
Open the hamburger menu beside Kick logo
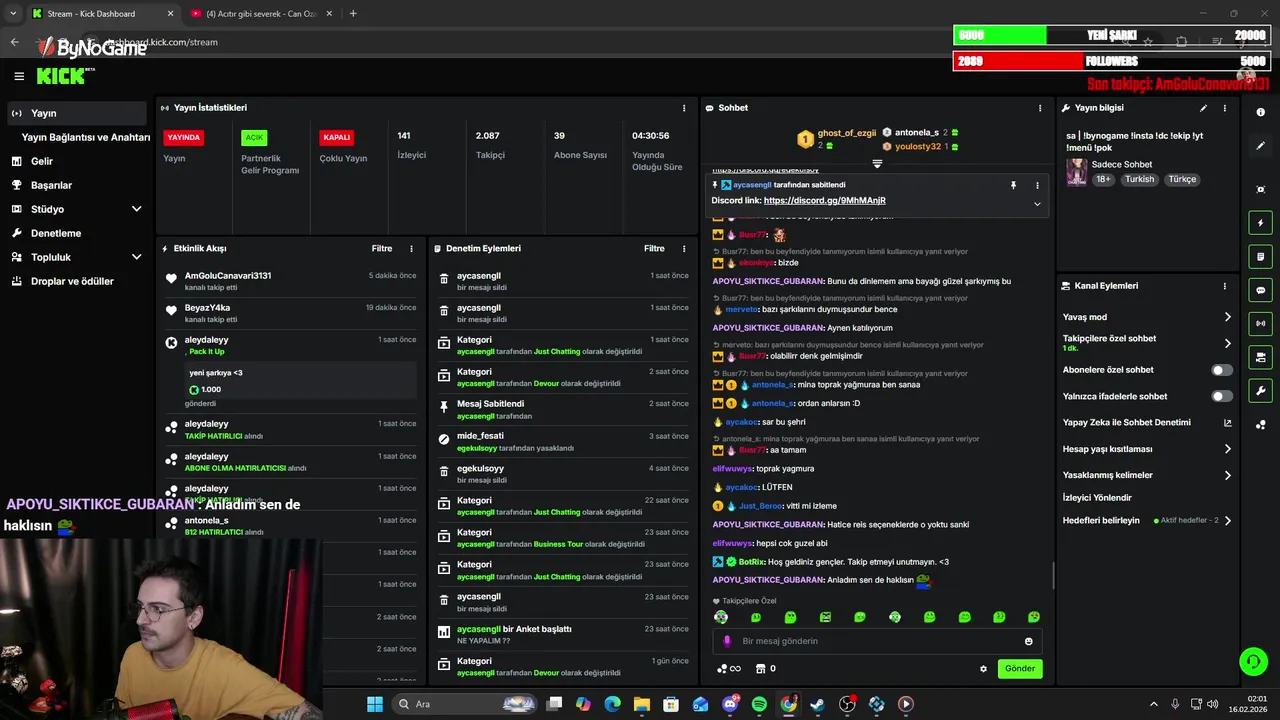click(x=19, y=76)
